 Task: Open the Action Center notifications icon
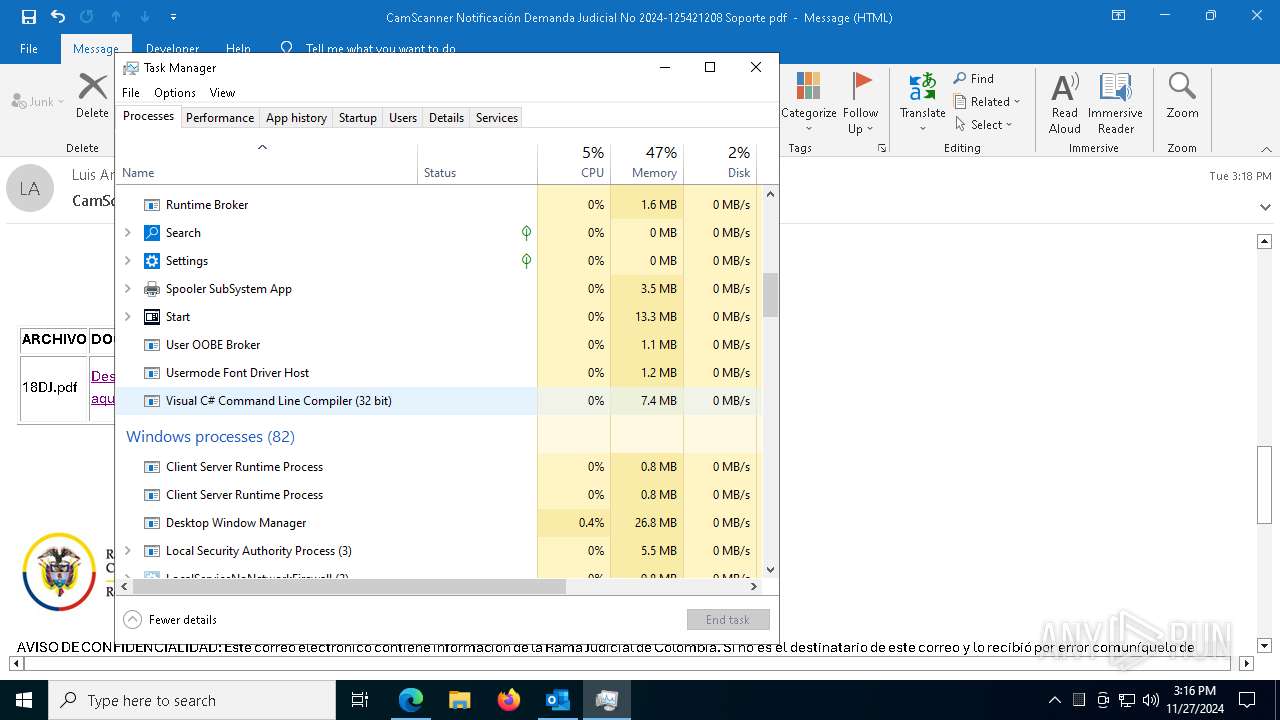point(1247,700)
